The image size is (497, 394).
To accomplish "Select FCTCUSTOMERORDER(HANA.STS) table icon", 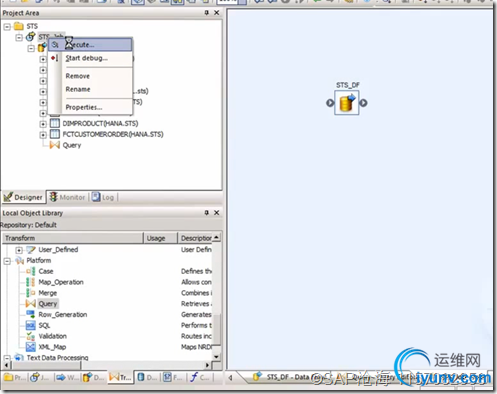I will point(55,134).
